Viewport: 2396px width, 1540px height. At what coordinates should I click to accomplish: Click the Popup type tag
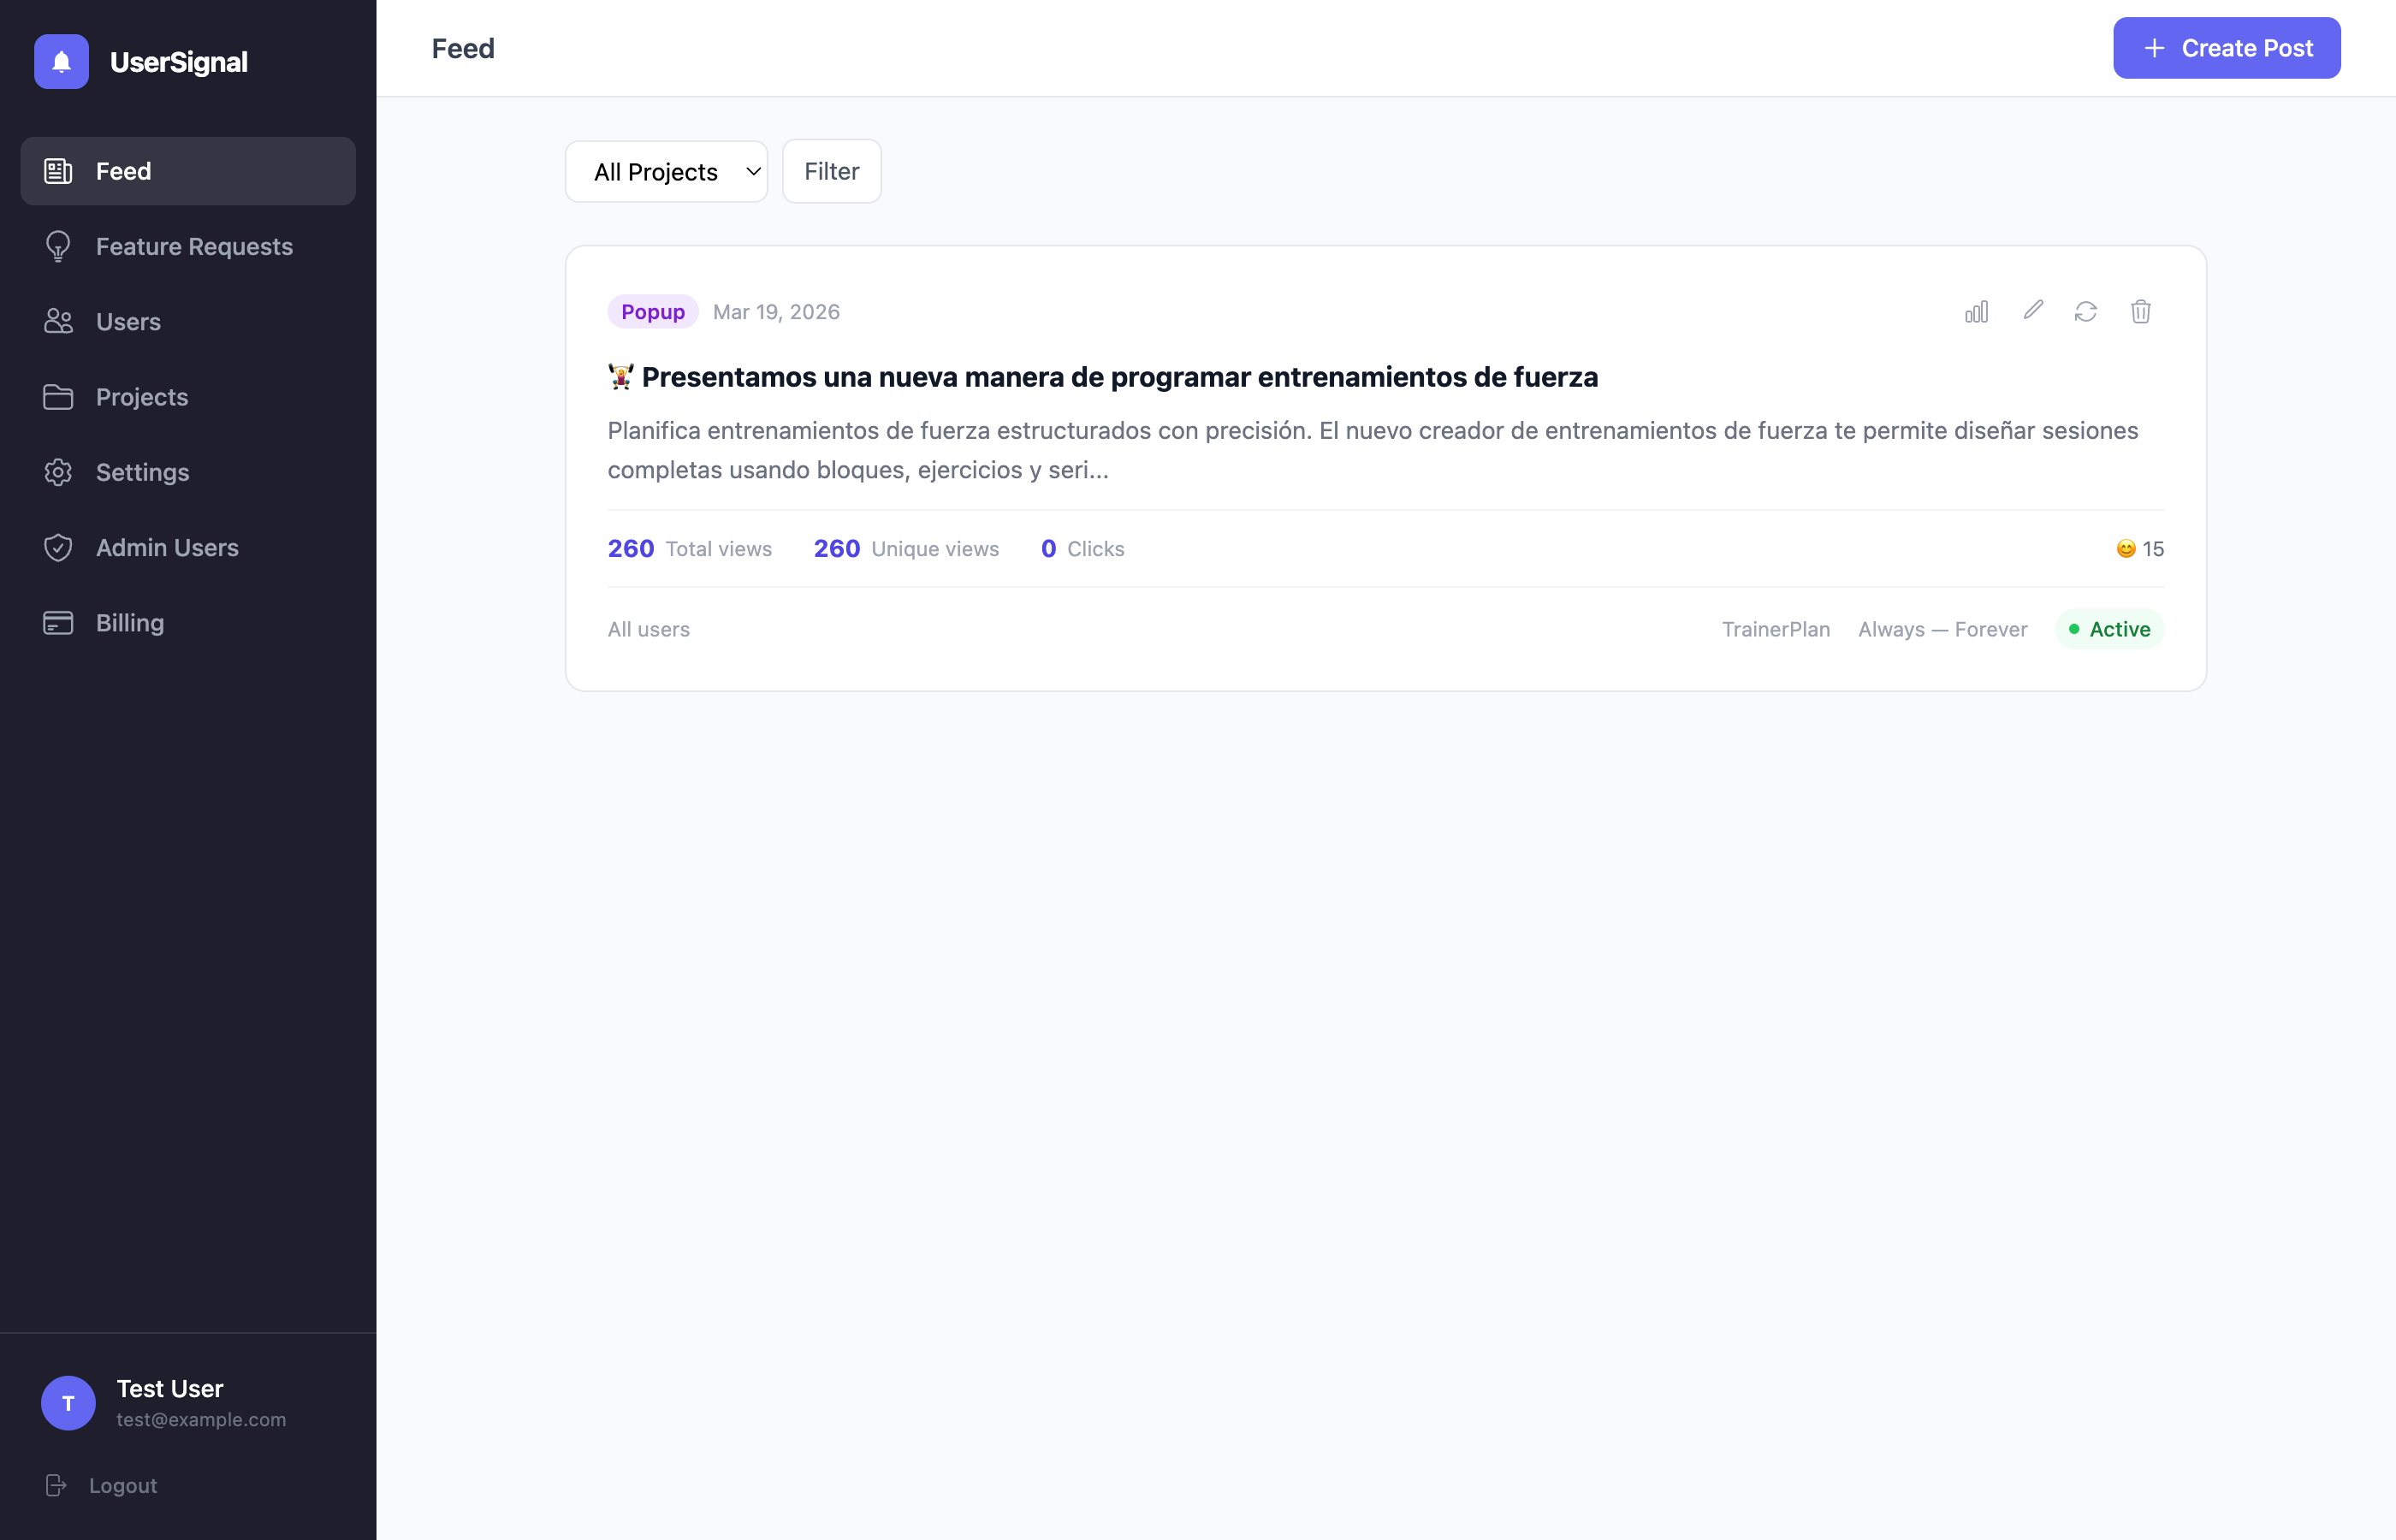(x=652, y=312)
